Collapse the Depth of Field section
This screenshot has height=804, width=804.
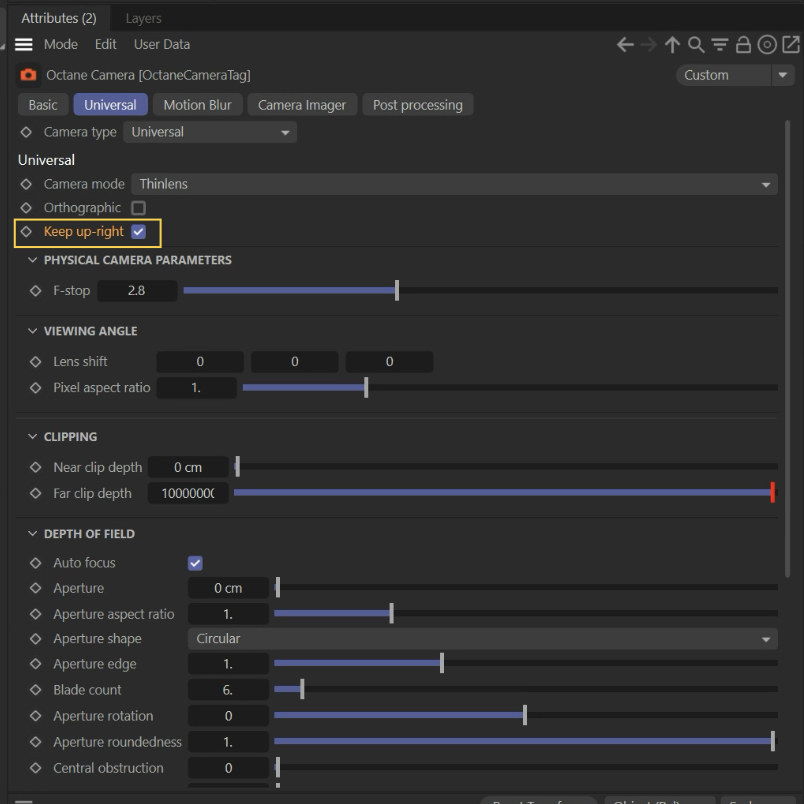tap(33, 534)
